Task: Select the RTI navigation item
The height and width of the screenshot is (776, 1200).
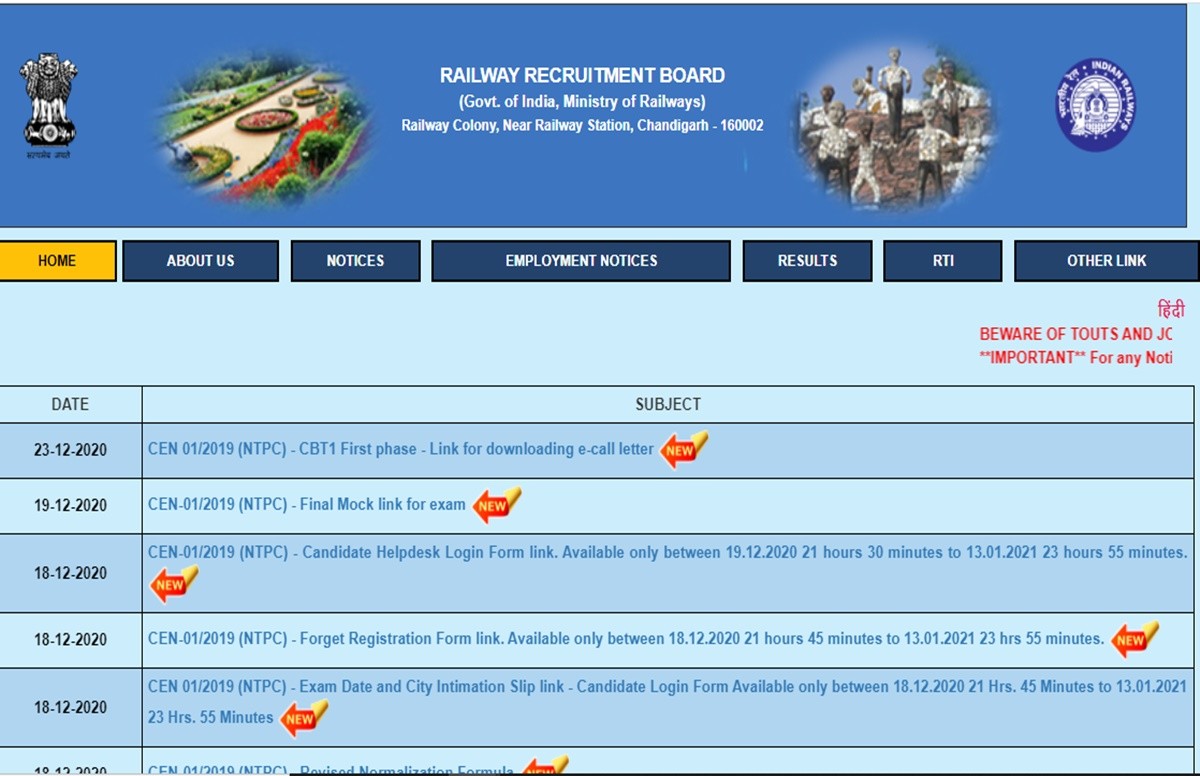Action: [942, 261]
